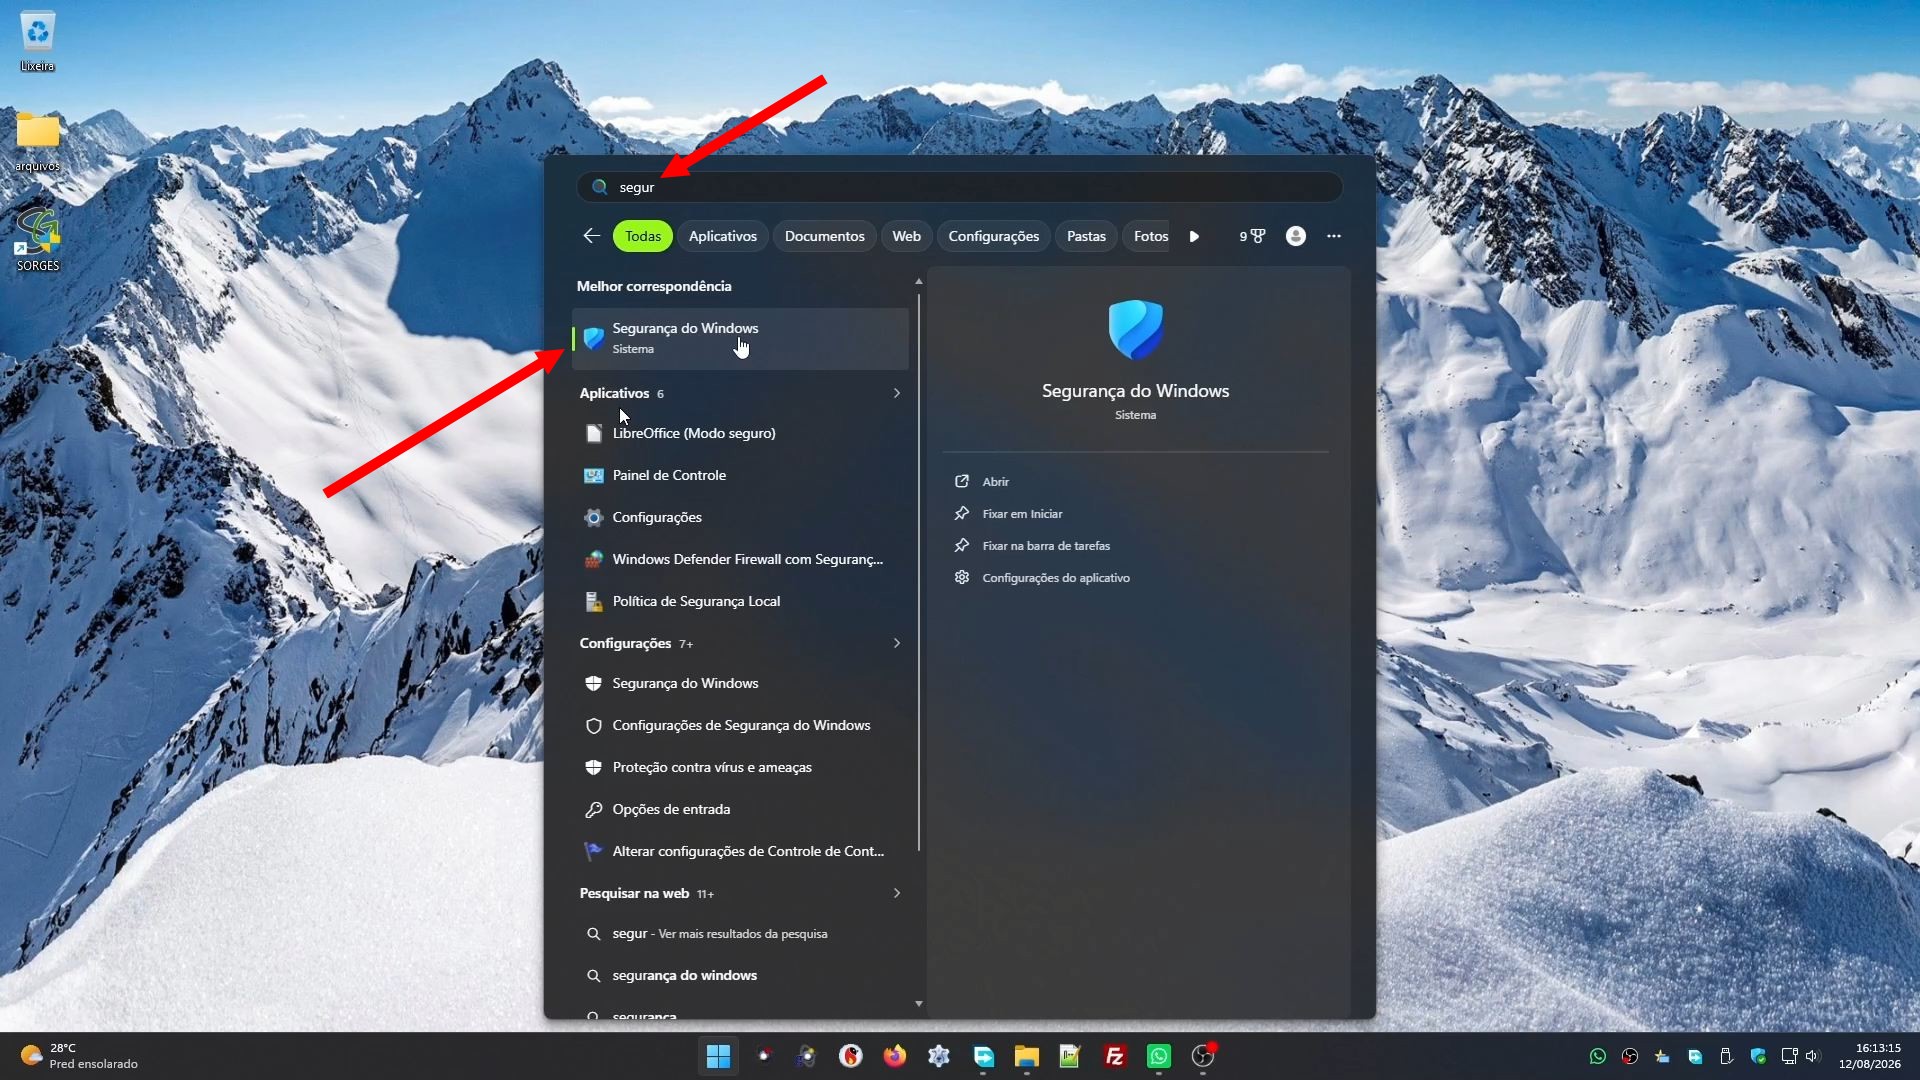This screenshot has width=1920, height=1080.
Task: Open the rewards points trophy icon
Action: click(x=1252, y=236)
